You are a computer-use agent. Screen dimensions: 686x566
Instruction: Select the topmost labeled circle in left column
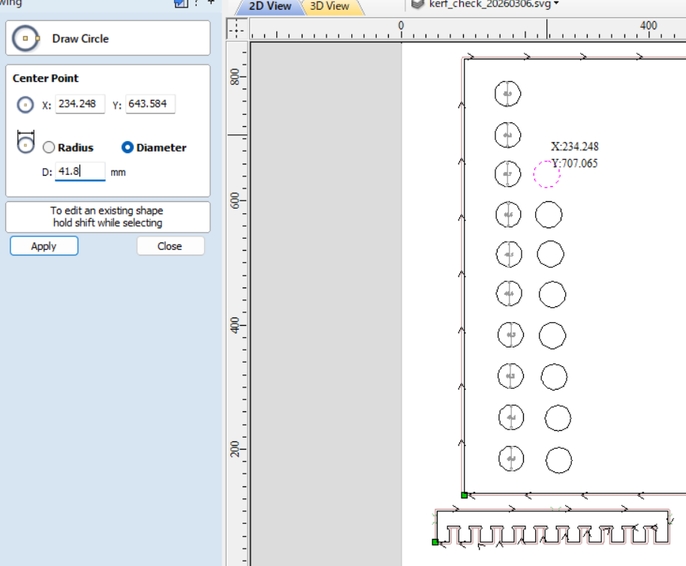tap(508, 94)
